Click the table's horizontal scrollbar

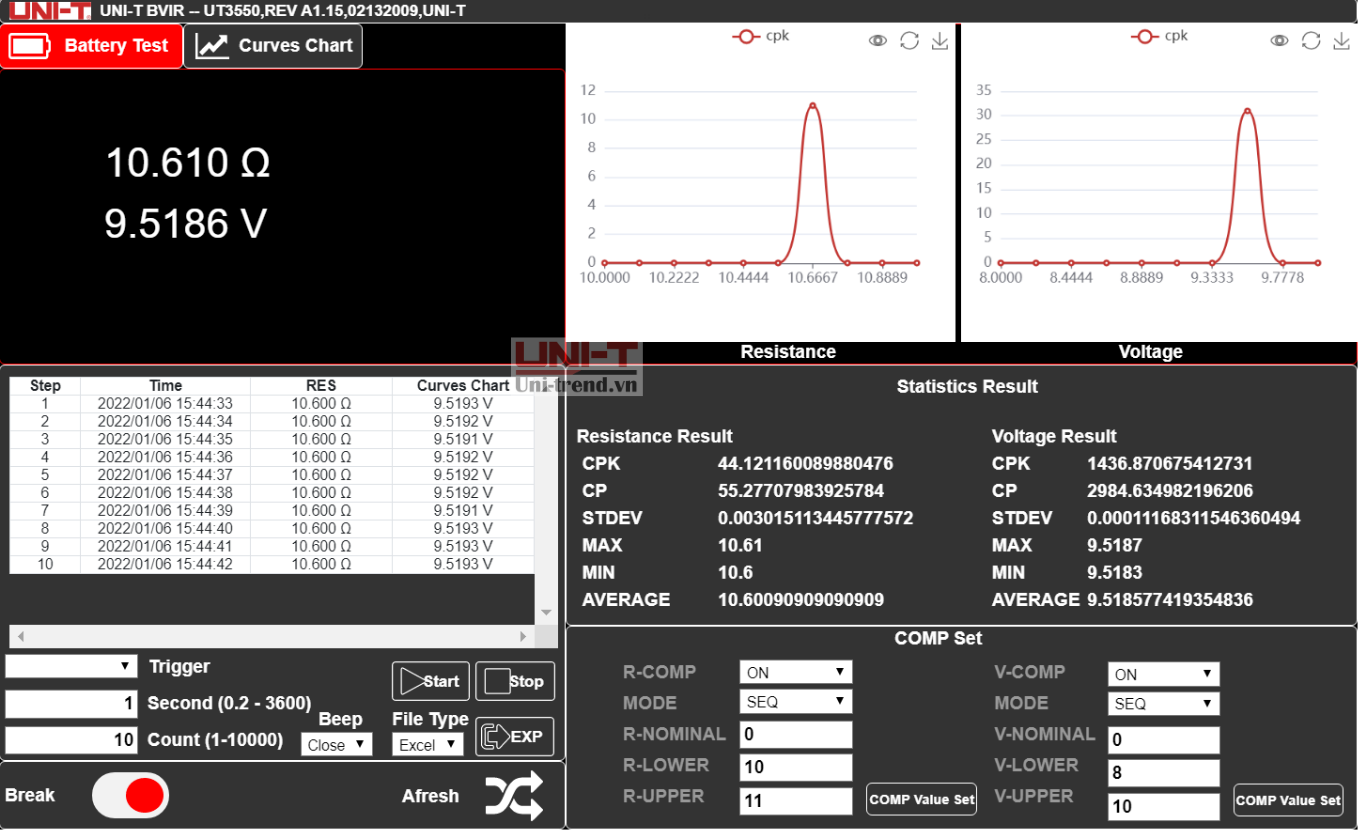click(271, 636)
